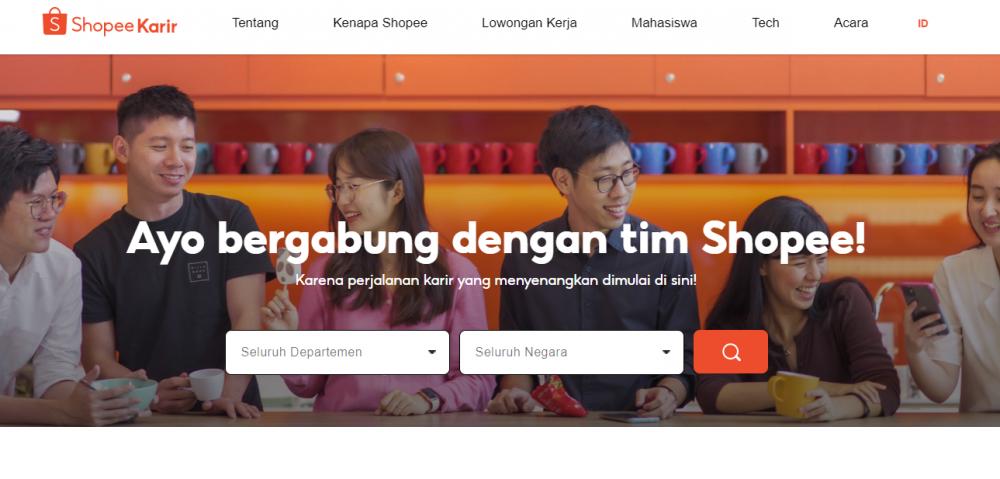Open the Shopee Karir logo text

pyautogui.click(x=124, y=26)
